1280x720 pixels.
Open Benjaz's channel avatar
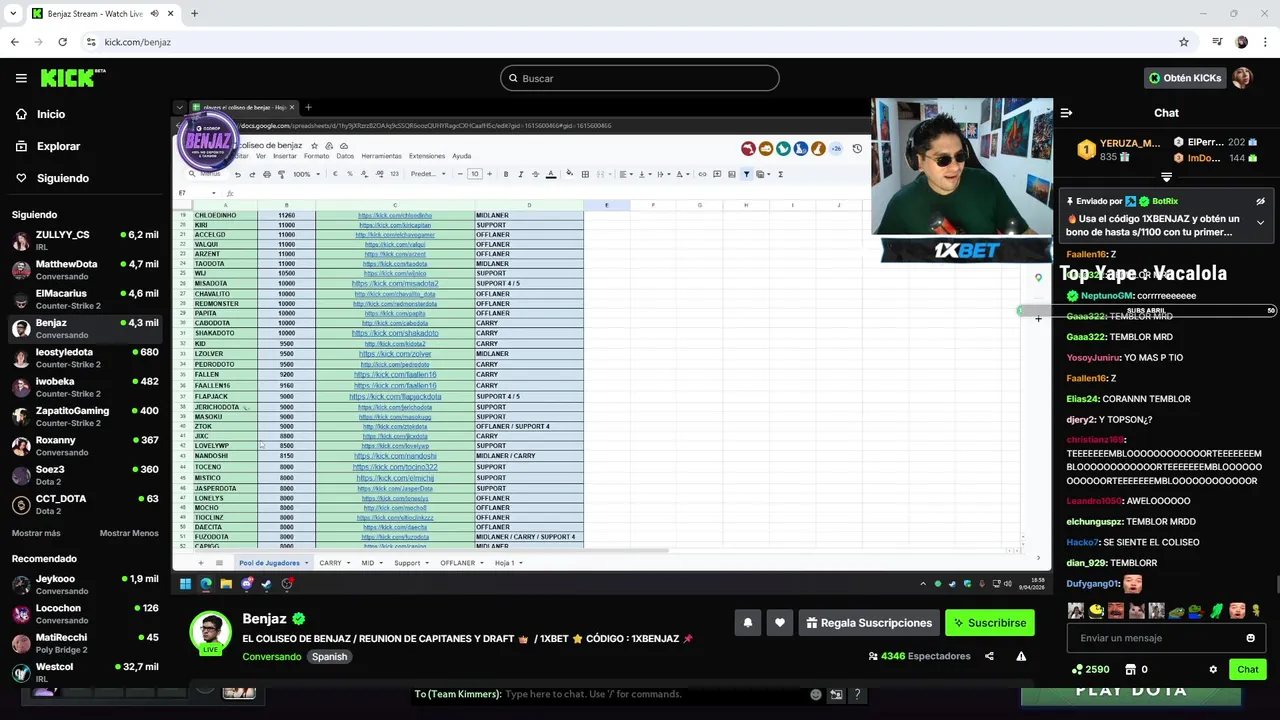(x=211, y=632)
